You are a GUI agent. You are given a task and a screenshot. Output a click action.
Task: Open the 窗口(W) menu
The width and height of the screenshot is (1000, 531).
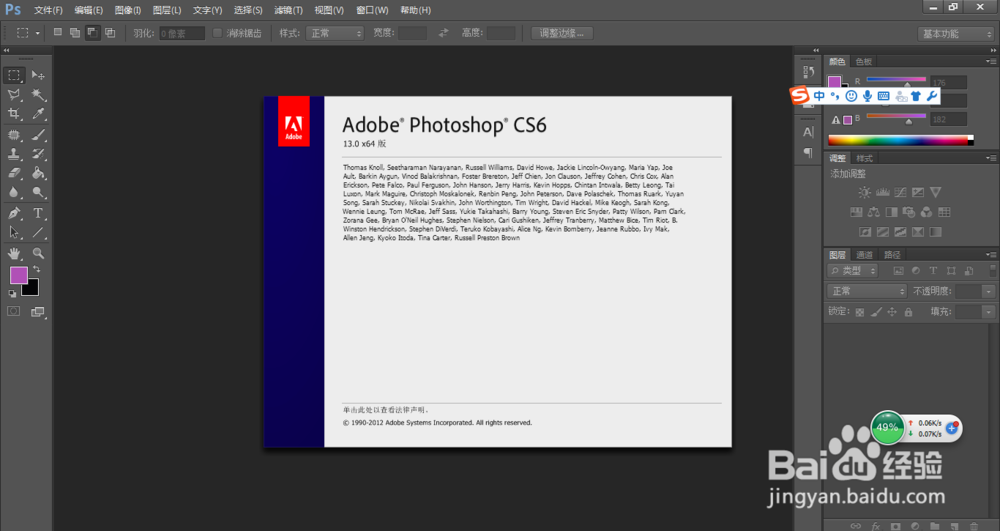[372, 10]
